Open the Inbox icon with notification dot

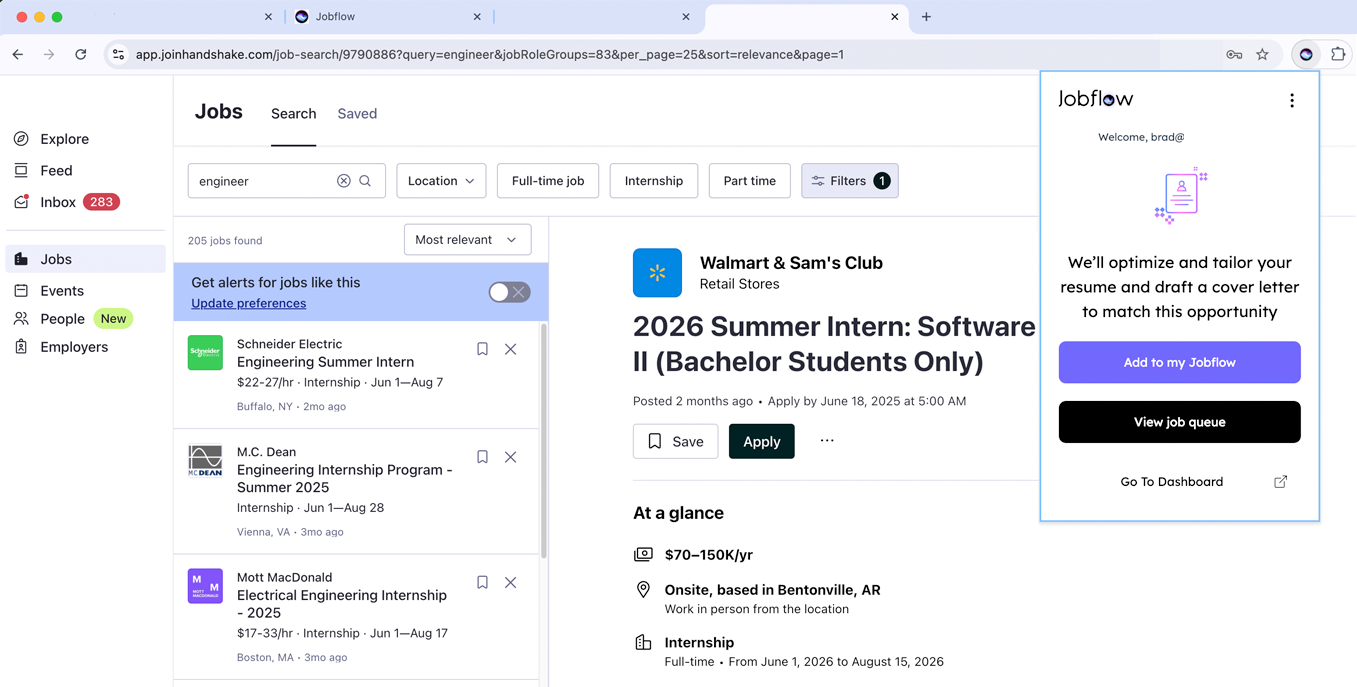21,202
